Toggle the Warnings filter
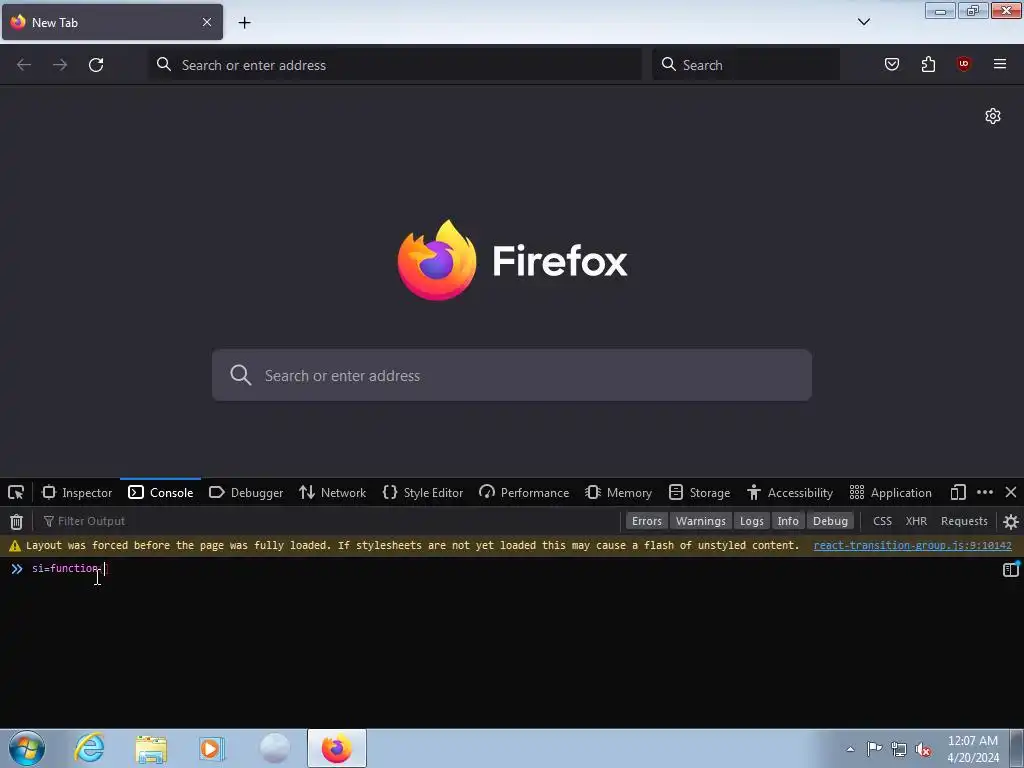This screenshot has width=1024, height=768. (x=701, y=521)
